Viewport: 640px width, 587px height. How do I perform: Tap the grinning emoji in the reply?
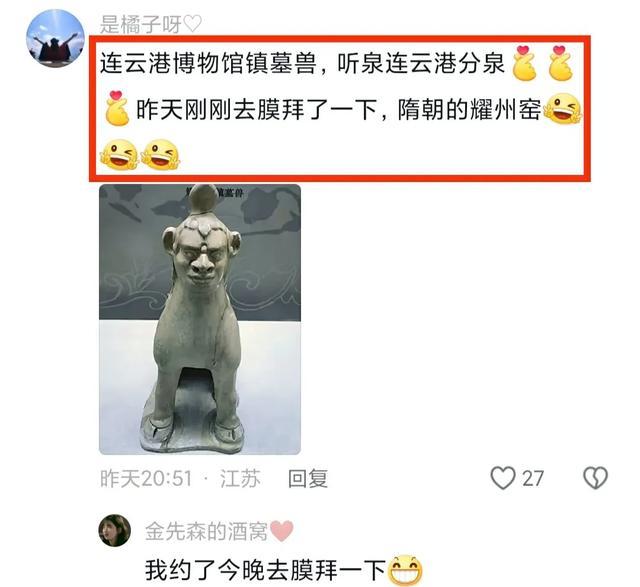405,570
